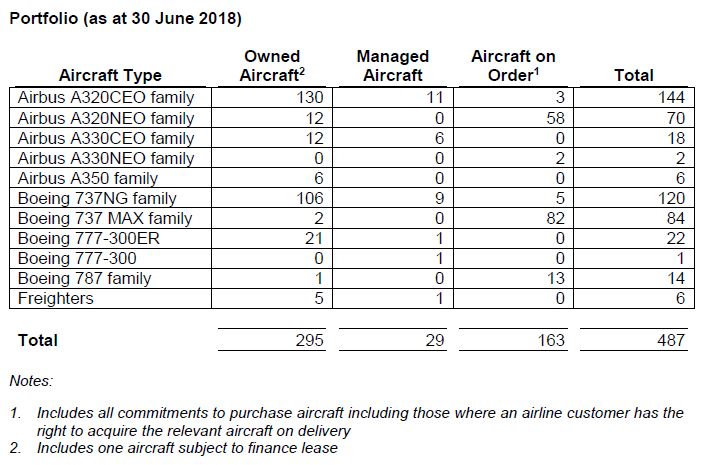
Task: Select the "Aircraft on Order" column header
Action: coord(513,66)
